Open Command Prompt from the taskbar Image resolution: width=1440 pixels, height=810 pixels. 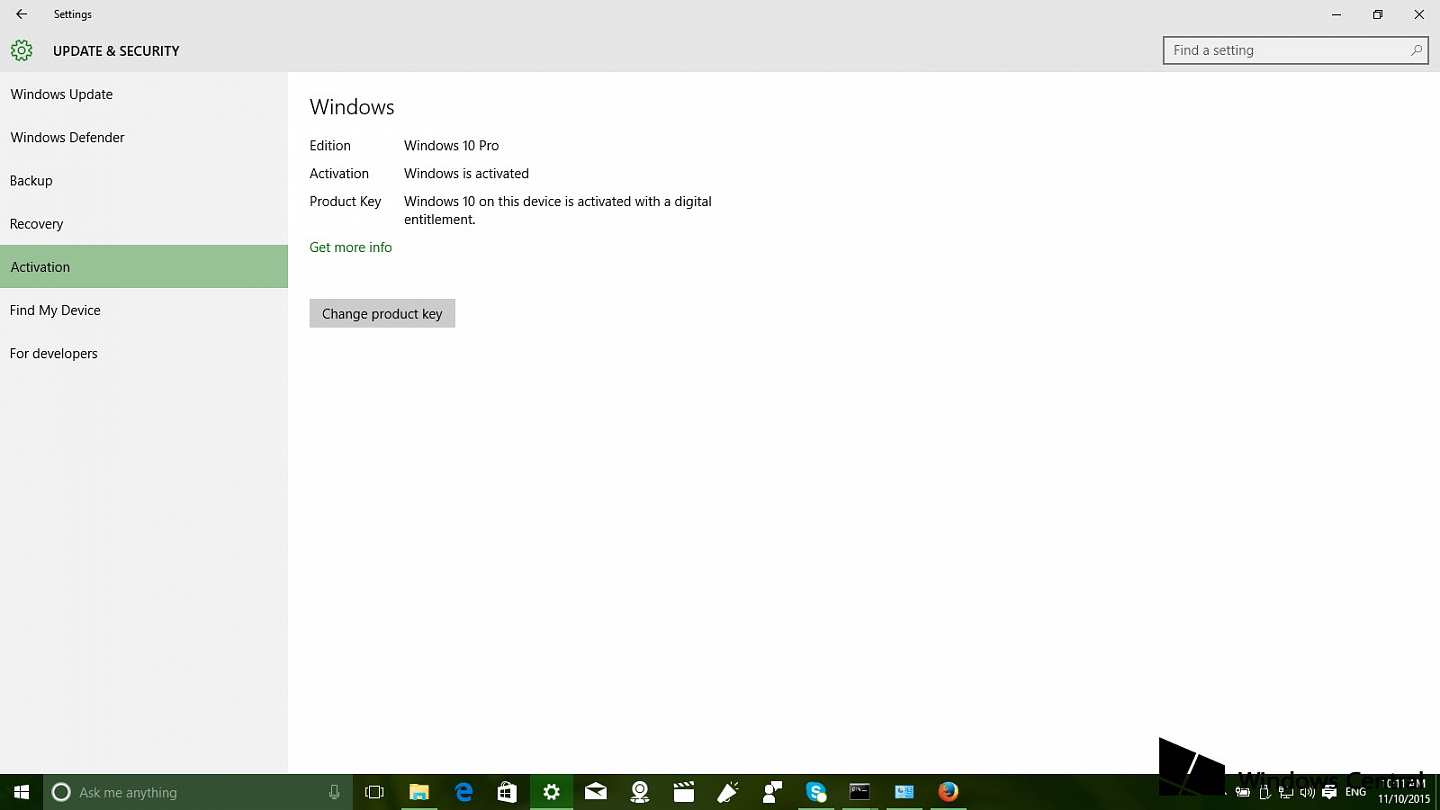(x=860, y=791)
